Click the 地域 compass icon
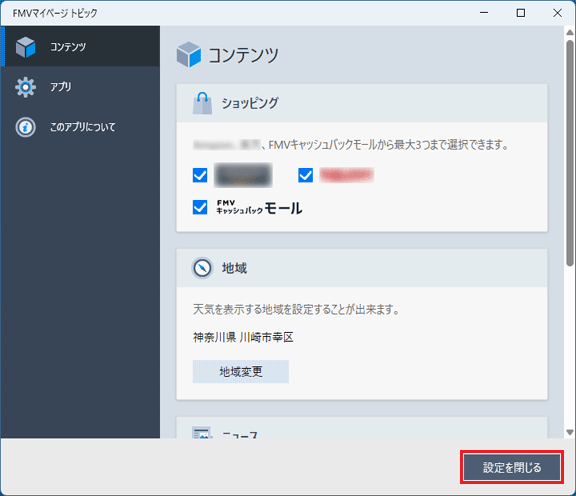 (202, 268)
